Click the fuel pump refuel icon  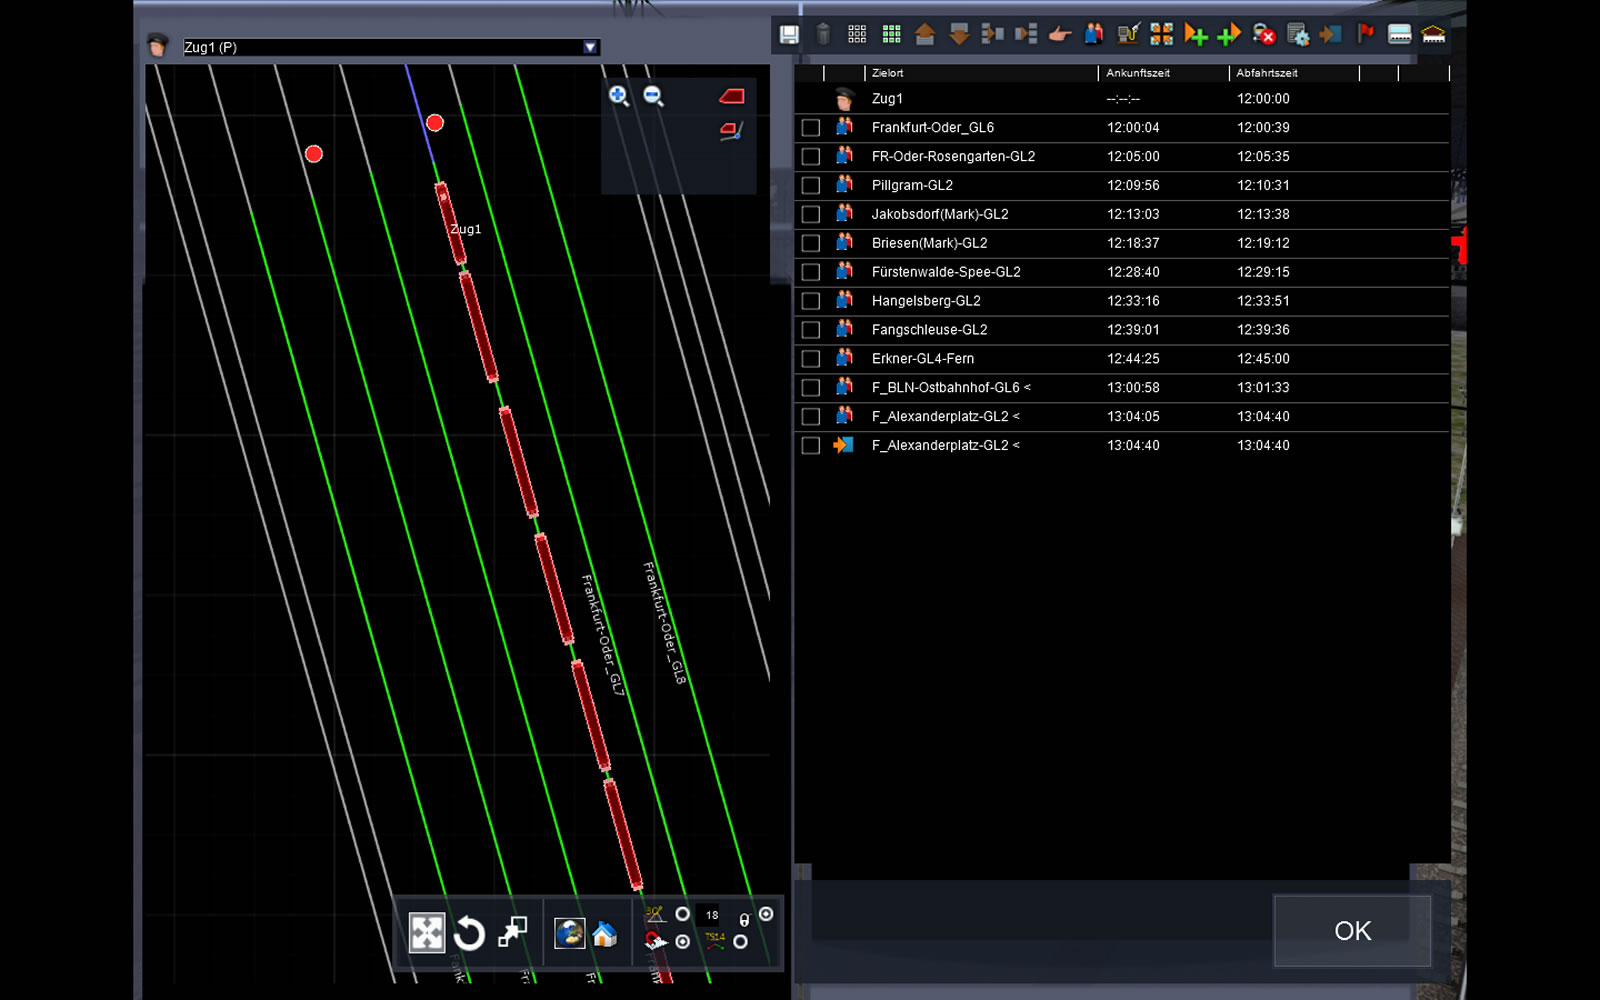(1128, 35)
